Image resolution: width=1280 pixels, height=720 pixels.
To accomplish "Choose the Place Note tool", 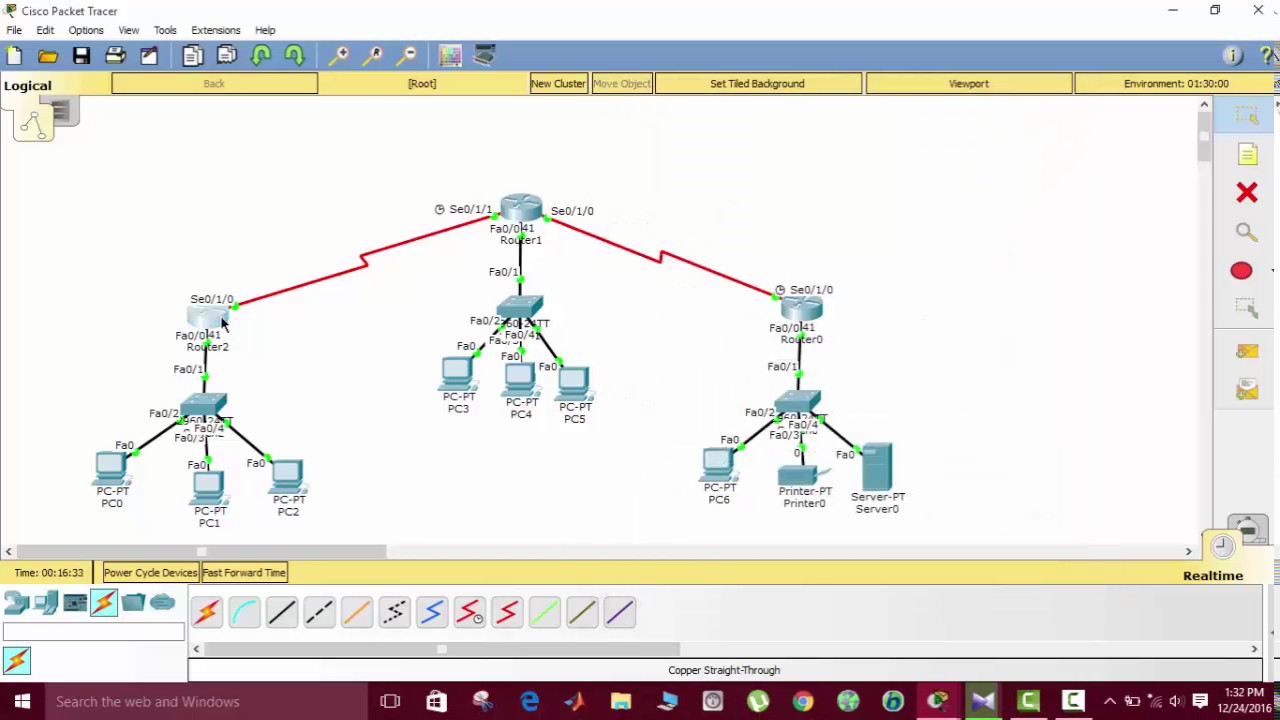I will click(x=1246, y=154).
